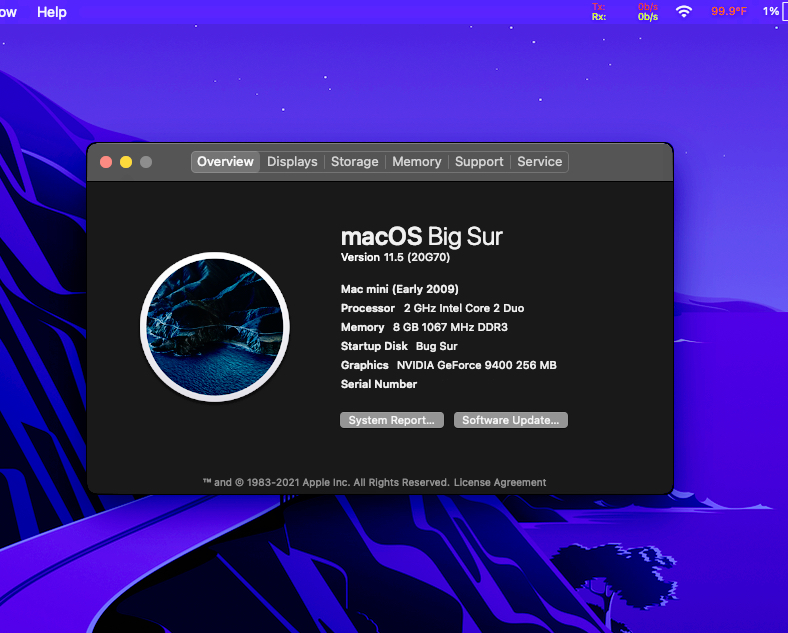This screenshot has width=788, height=633.
Task: Open the Help menu
Action: pos(52,12)
